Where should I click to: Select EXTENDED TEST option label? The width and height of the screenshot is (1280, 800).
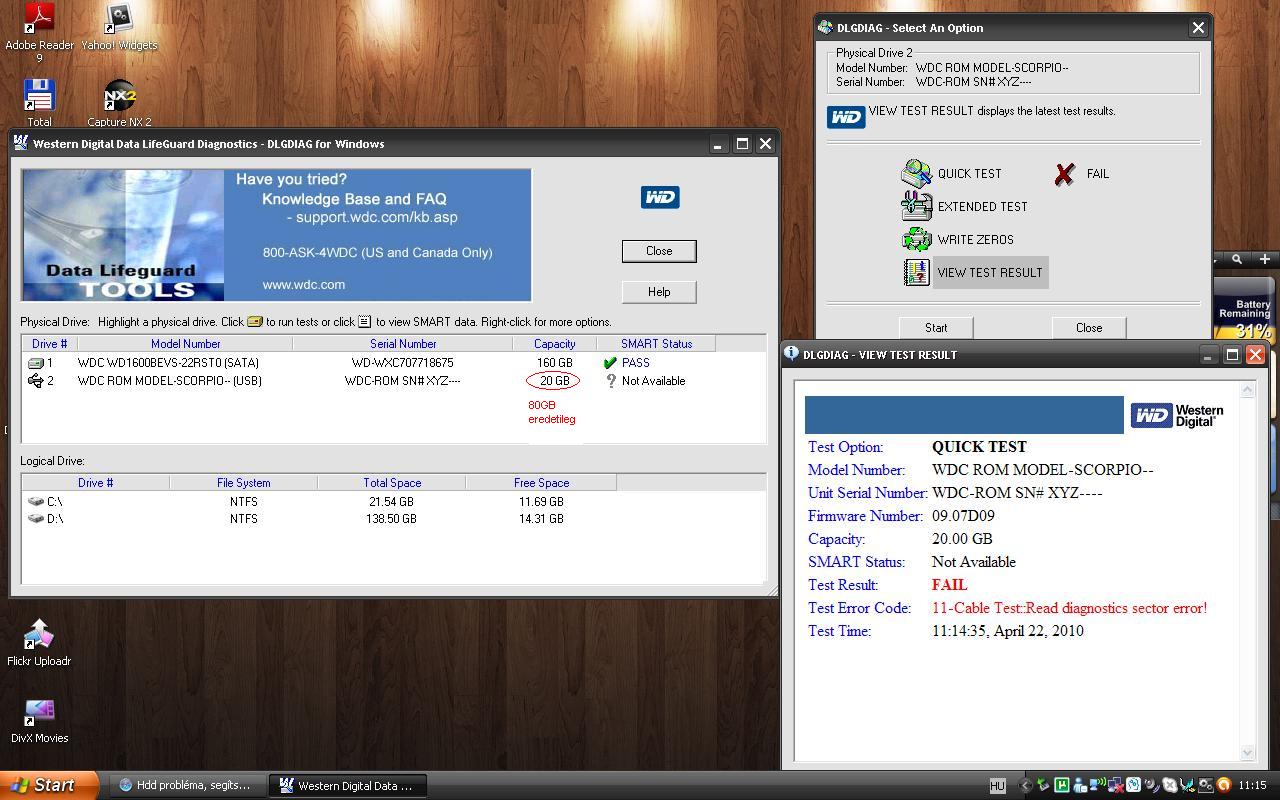pos(982,206)
